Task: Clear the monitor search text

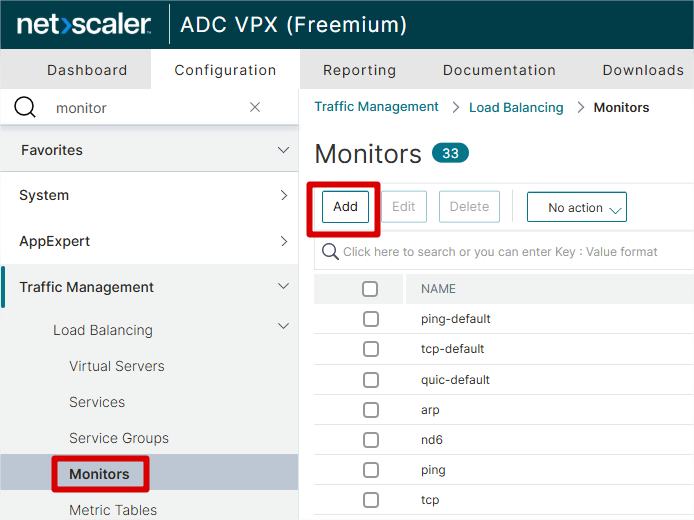Action: tap(254, 107)
